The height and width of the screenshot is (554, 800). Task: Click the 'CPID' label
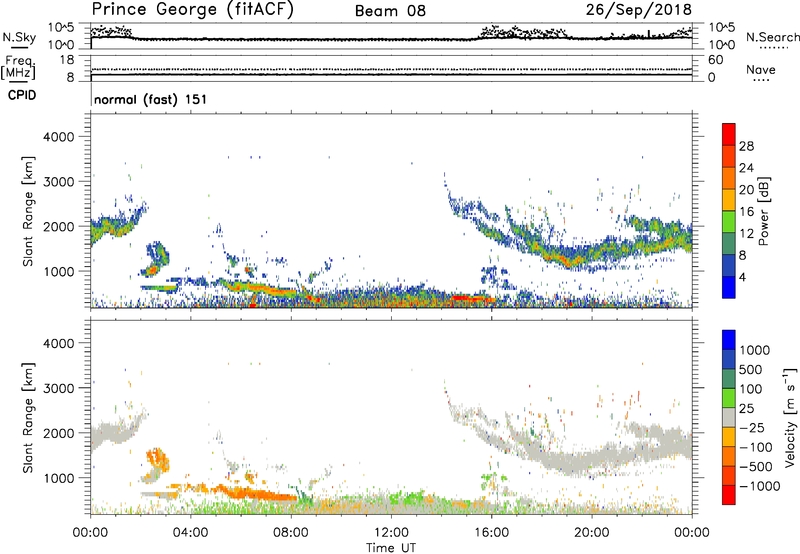pyautogui.click(x=22, y=95)
